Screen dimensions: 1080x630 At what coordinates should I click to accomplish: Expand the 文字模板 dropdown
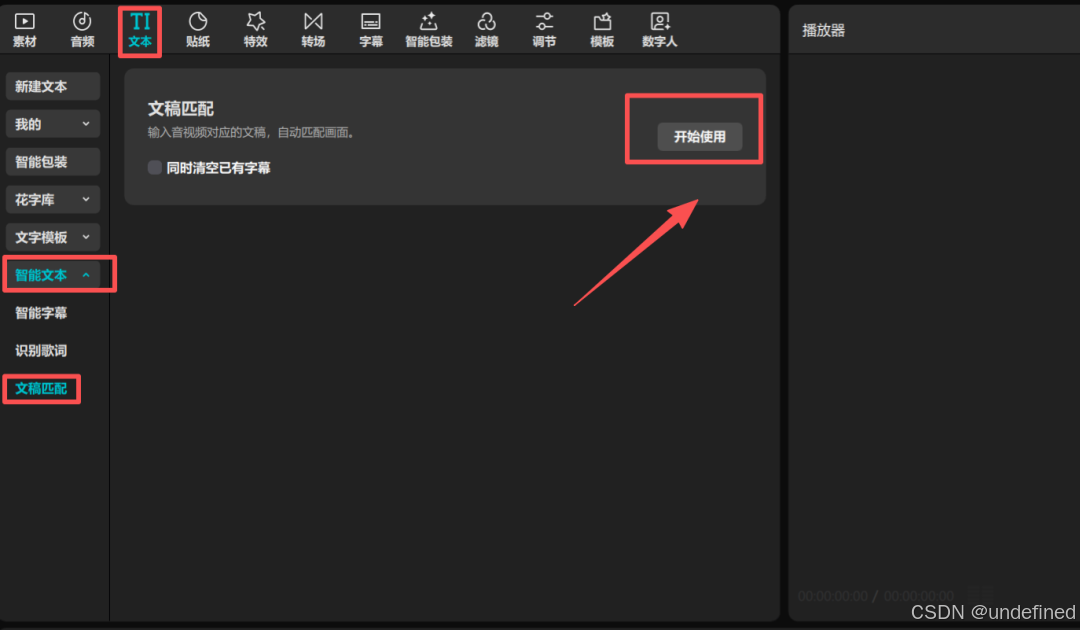(53, 238)
